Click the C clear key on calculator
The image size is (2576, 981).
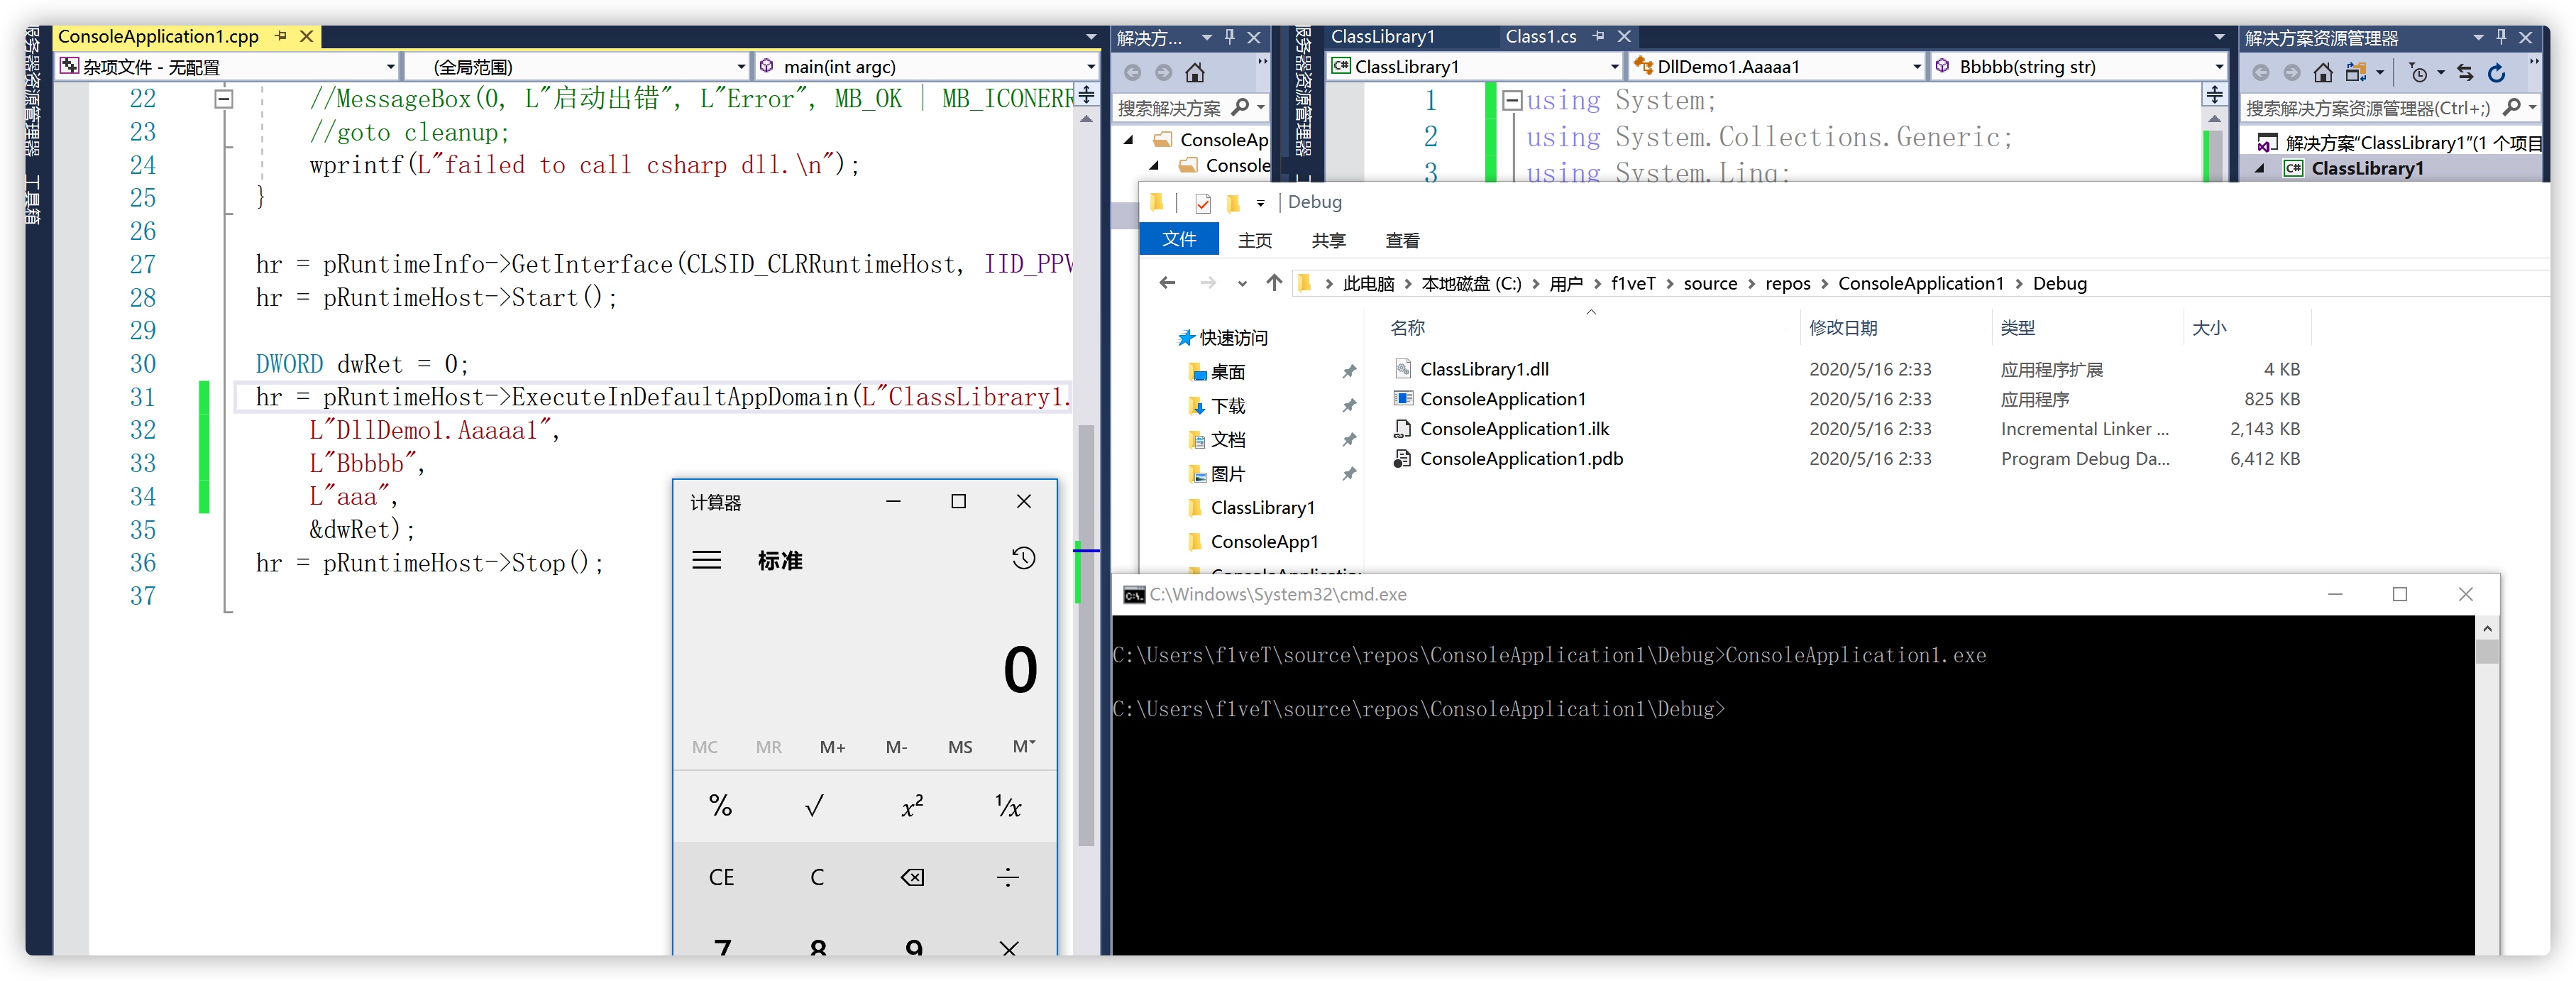[x=816, y=877]
